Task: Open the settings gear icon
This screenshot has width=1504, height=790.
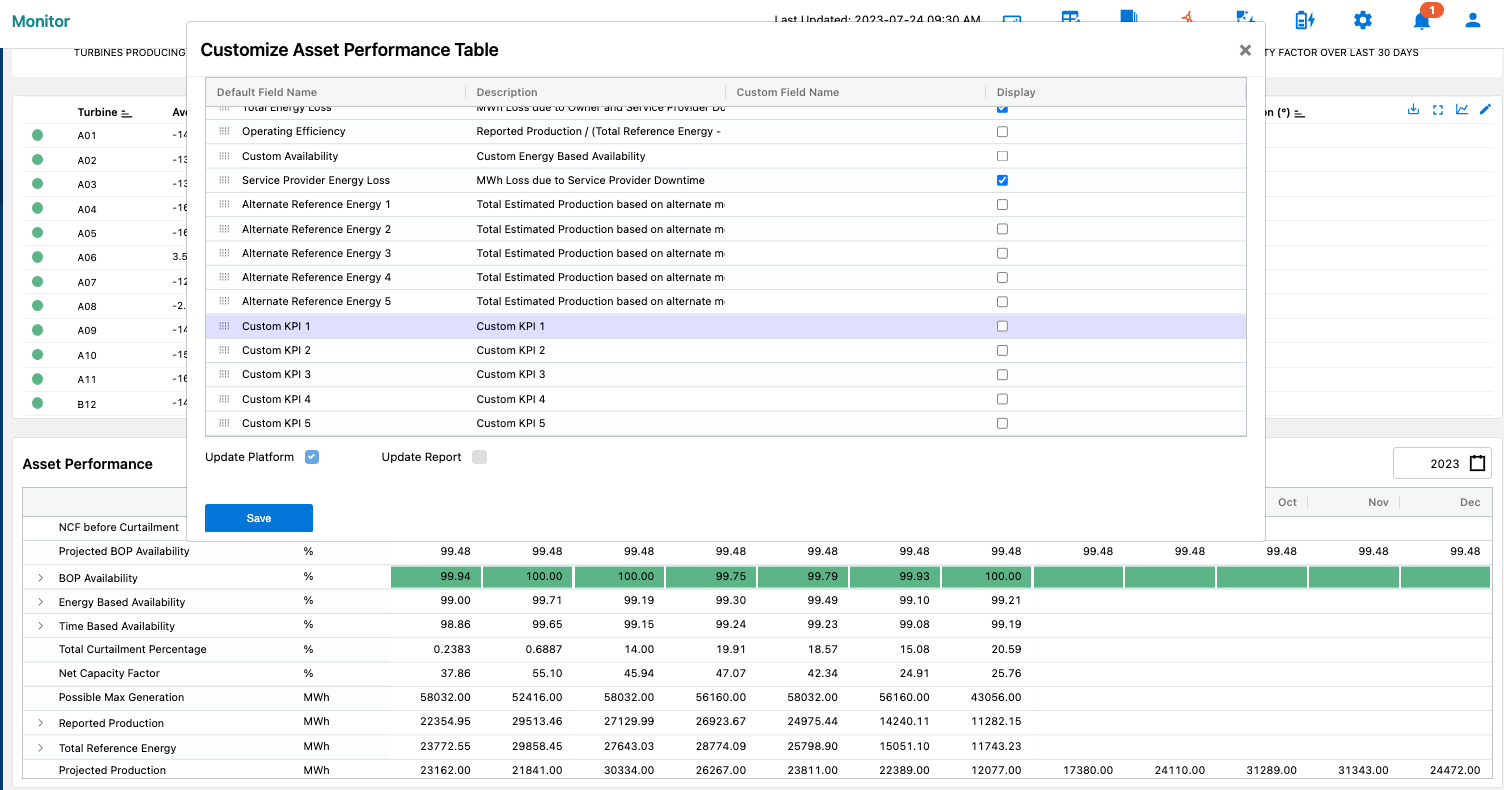Action: 1362,20
